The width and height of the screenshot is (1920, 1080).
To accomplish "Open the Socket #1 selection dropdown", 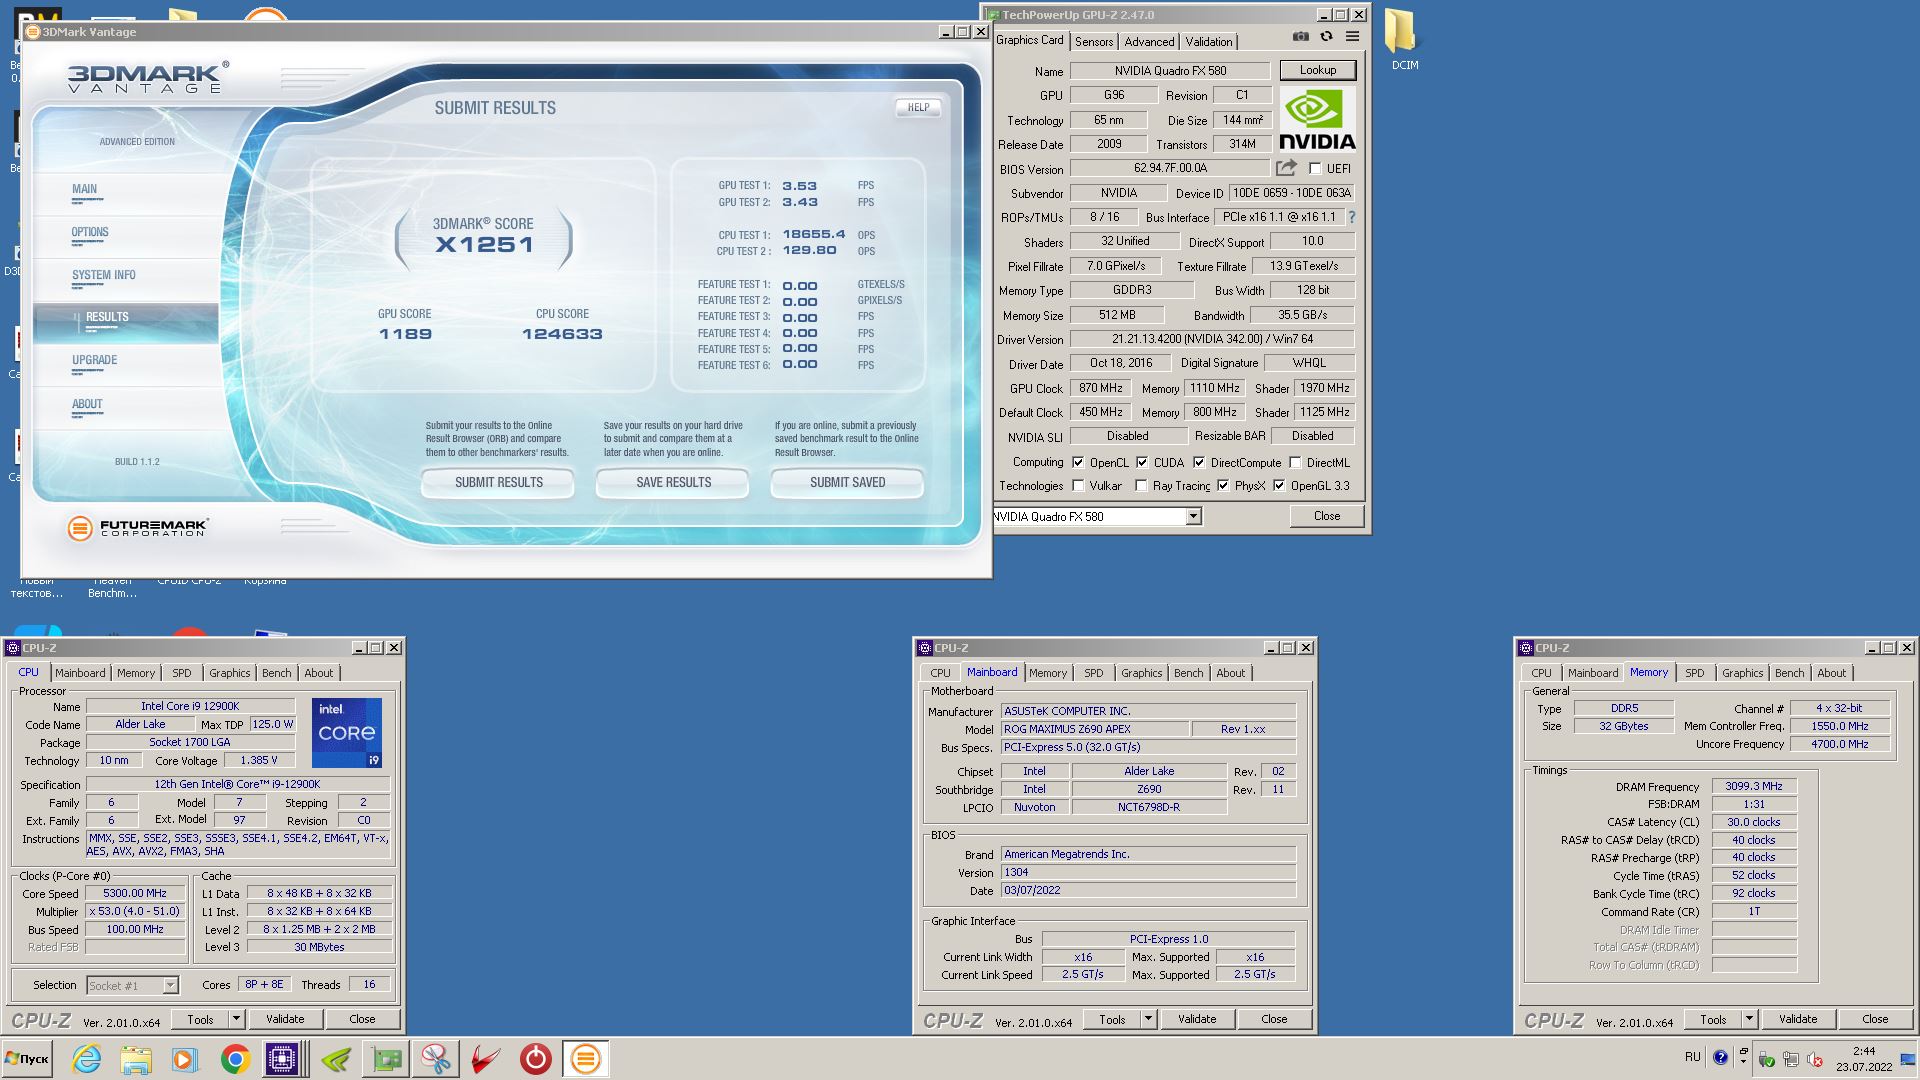I will 170,986.
